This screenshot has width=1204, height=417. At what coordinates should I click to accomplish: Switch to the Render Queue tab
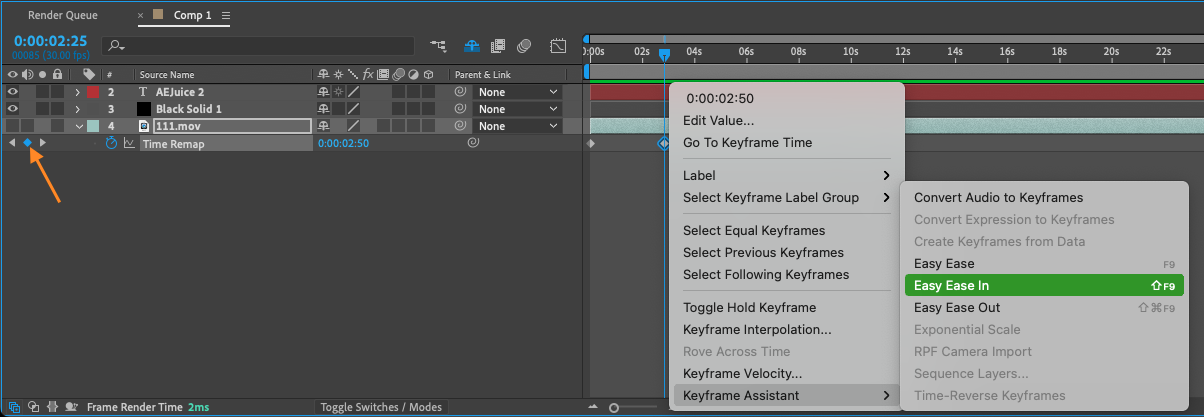point(64,16)
